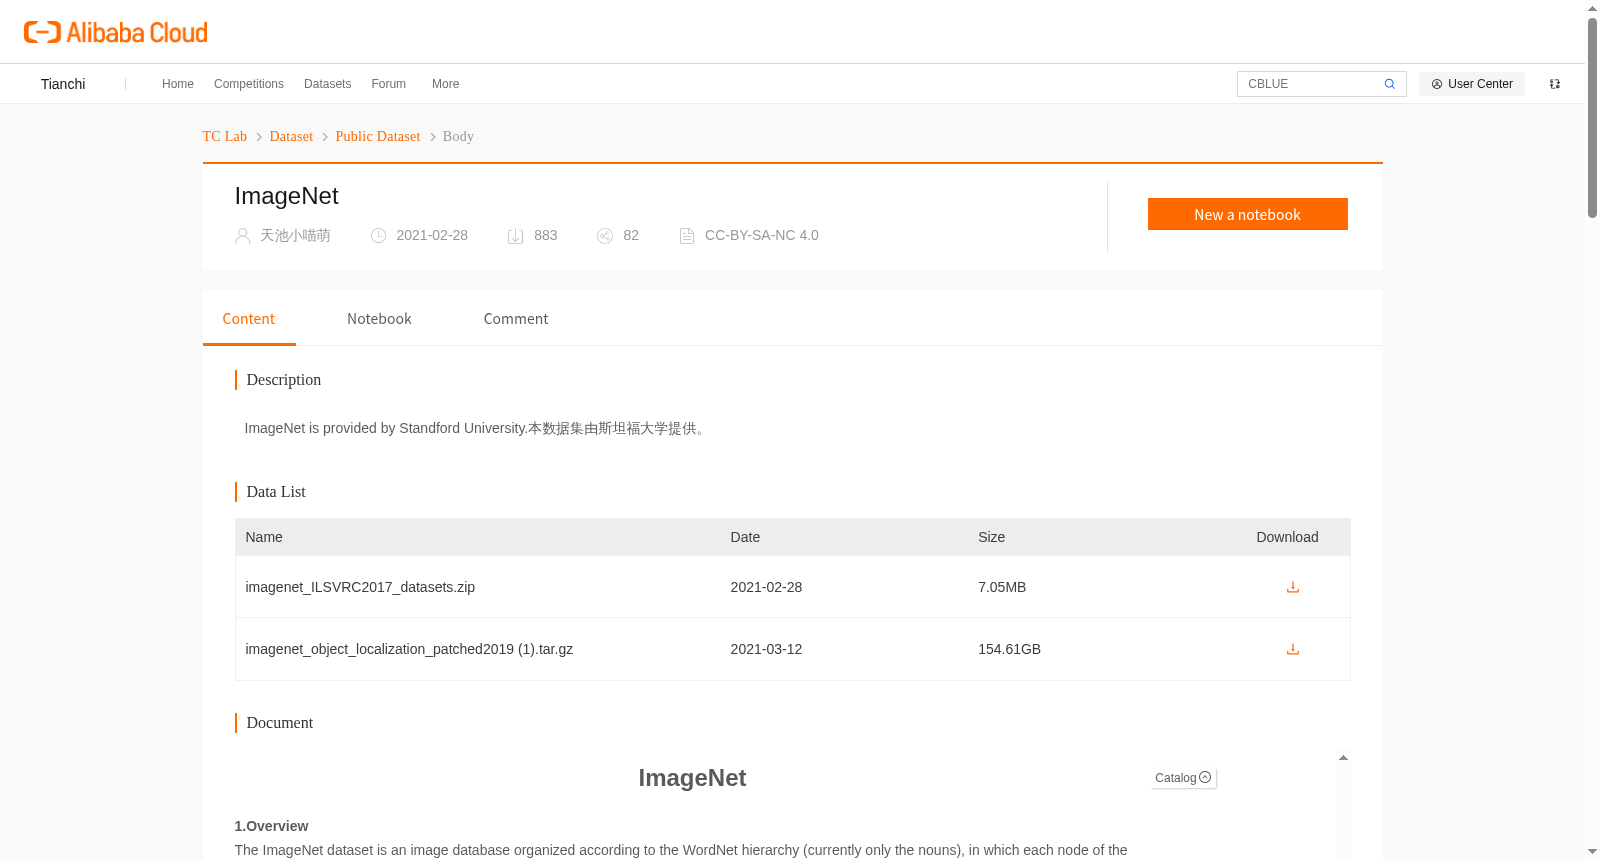This screenshot has height=861, width=1600.
Task: Click the license document icon
Action: coord(686,236)
